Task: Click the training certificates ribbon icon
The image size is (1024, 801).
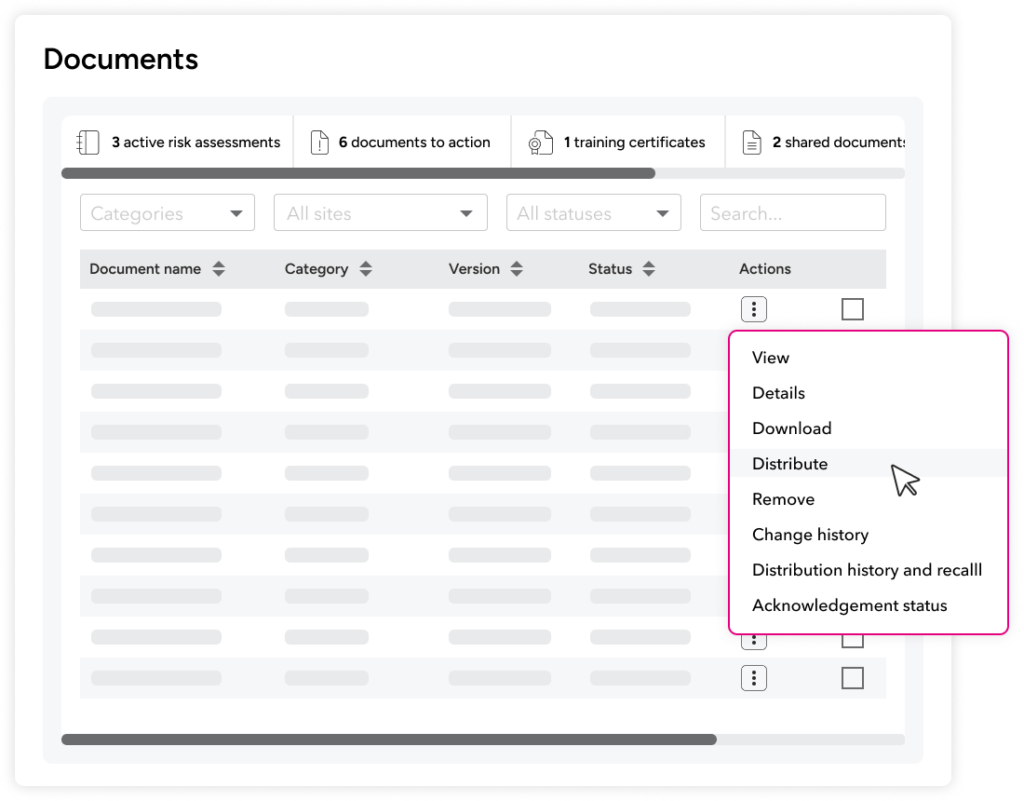Action: (x=540, y=142)
